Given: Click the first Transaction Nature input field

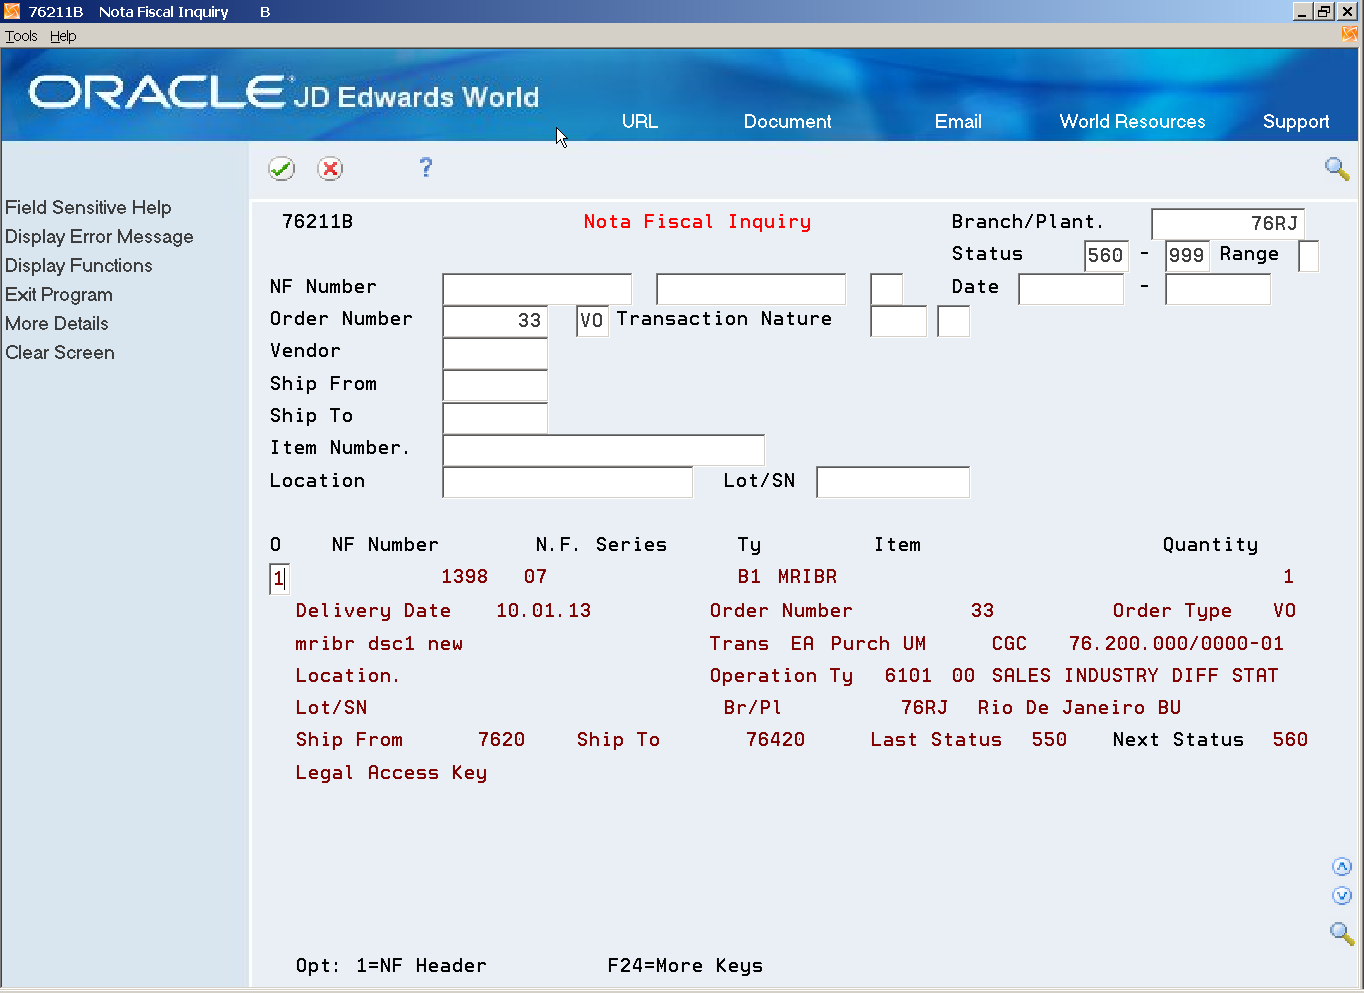Looking at the screenshot, I should [898, 321].
